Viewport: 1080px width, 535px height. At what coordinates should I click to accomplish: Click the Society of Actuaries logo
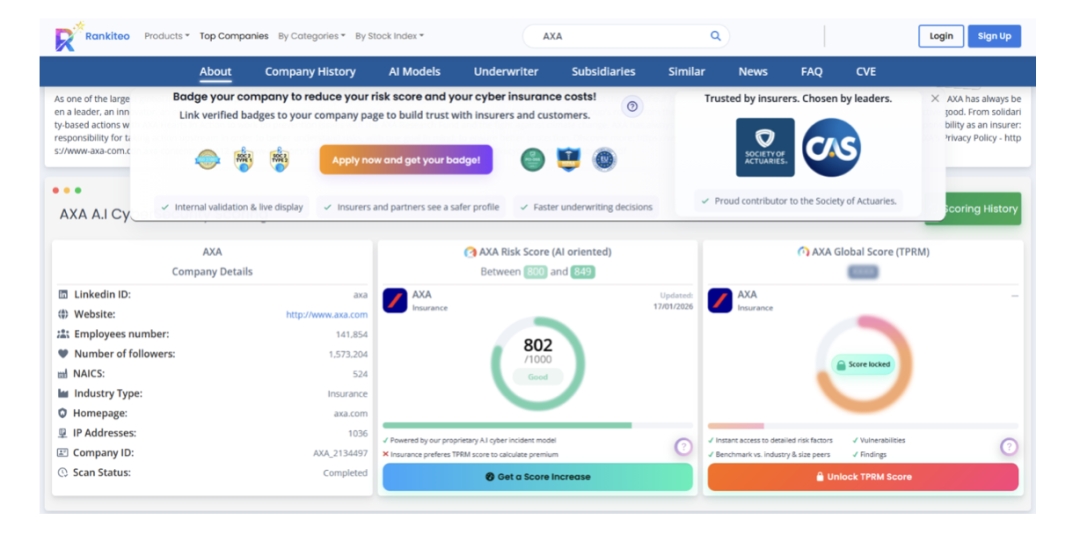pyautogui.click(x=765, y=147)
